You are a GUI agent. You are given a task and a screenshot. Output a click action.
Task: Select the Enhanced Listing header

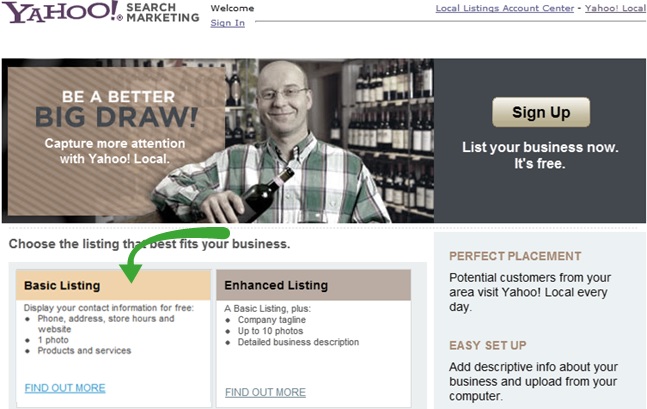tap(314, 285)
